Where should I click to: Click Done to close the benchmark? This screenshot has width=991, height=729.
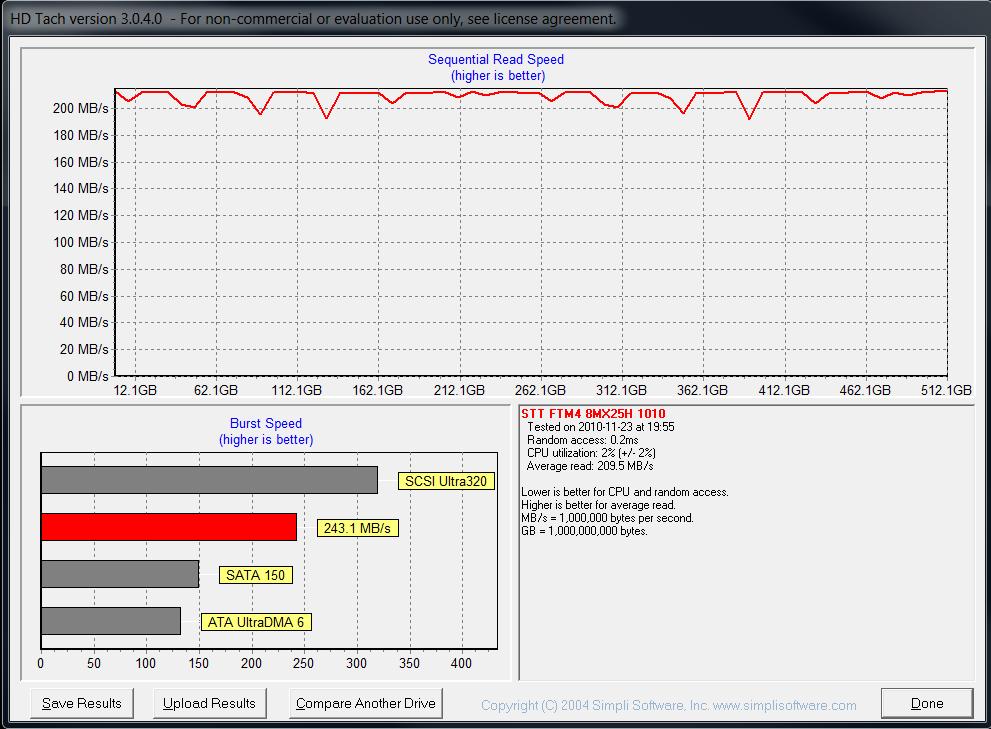point(926,703)
